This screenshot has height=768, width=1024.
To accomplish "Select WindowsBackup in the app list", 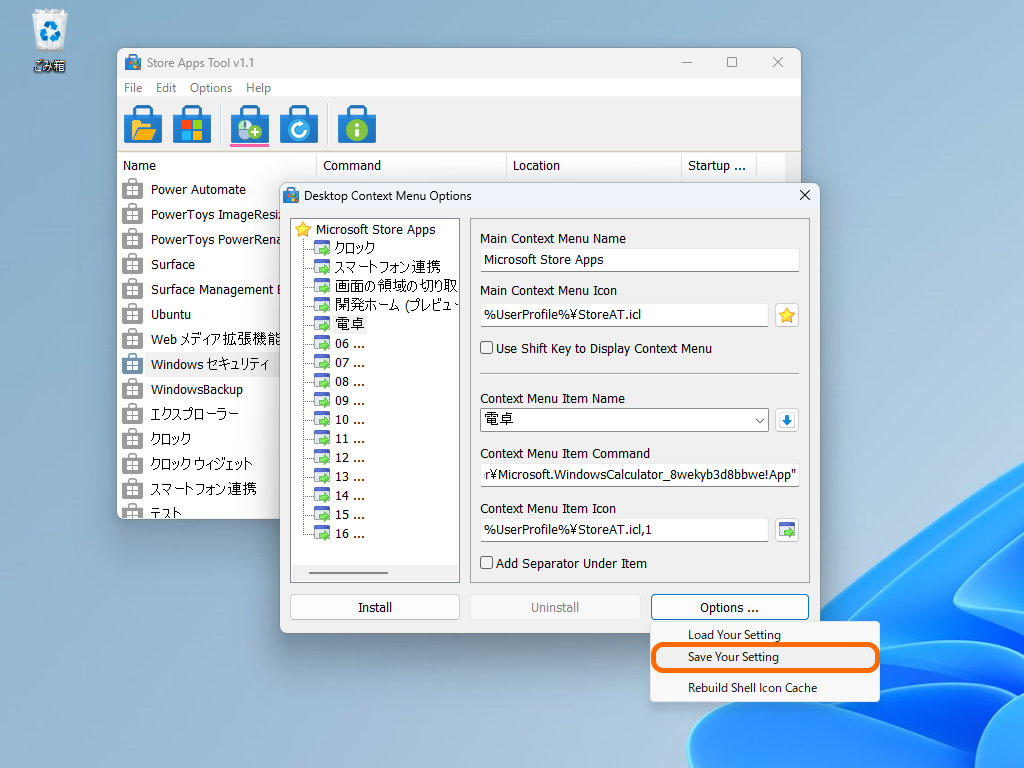I will pos(199,390).
